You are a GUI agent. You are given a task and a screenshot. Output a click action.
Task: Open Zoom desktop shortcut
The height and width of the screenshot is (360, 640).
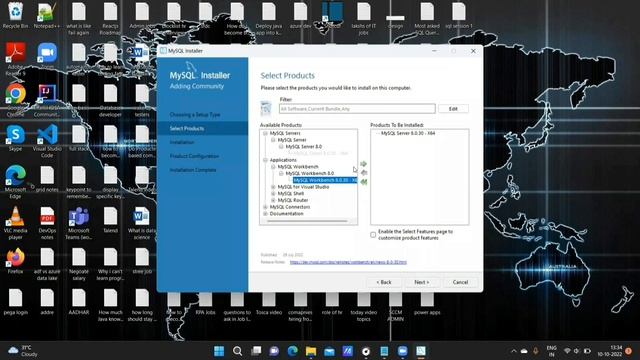pyautogui.click(x=47, y=57)
